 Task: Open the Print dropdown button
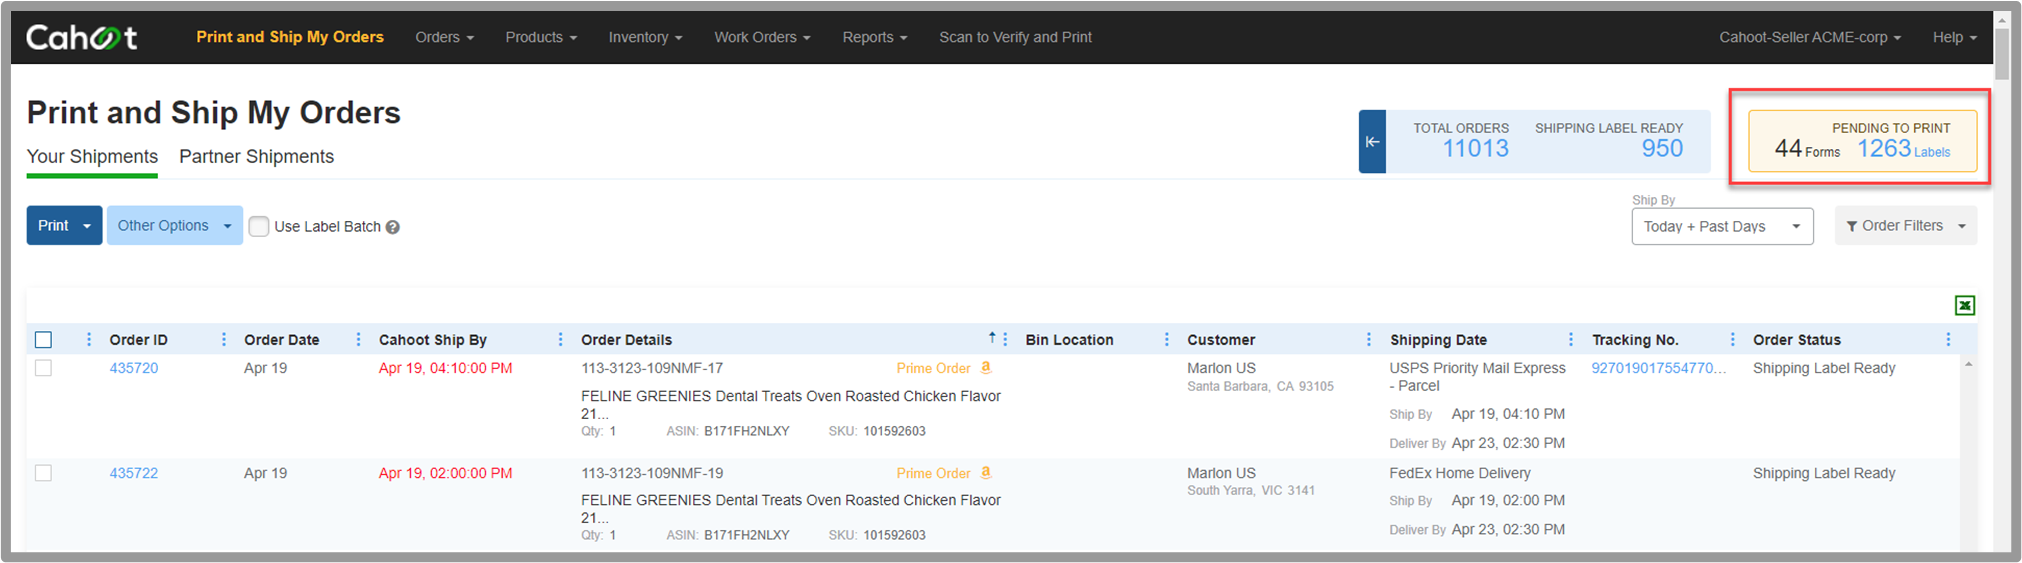click(64, 226)
